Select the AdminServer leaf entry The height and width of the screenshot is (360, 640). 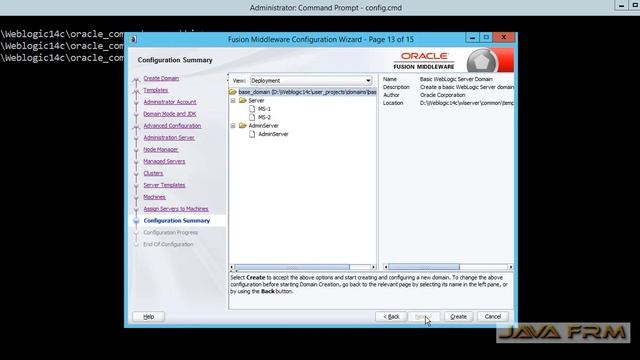pyautogui.click(x=273, y=134)
